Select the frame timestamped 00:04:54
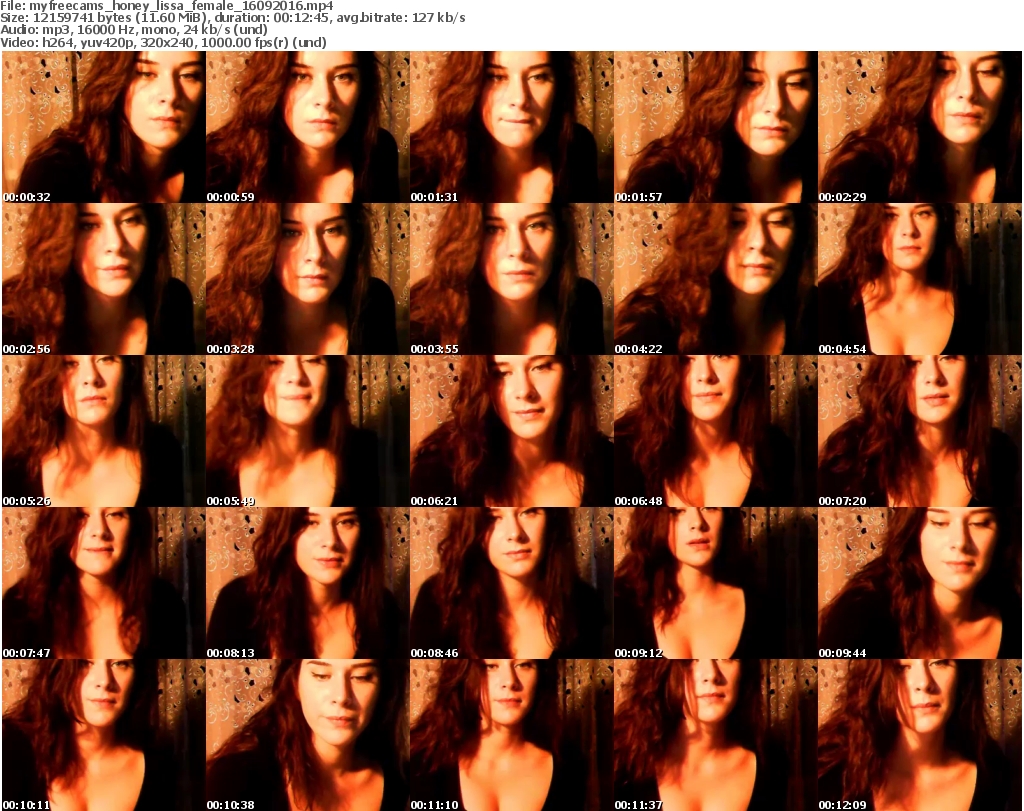This screenshot has height=811, width=1024. click(920, 279)
